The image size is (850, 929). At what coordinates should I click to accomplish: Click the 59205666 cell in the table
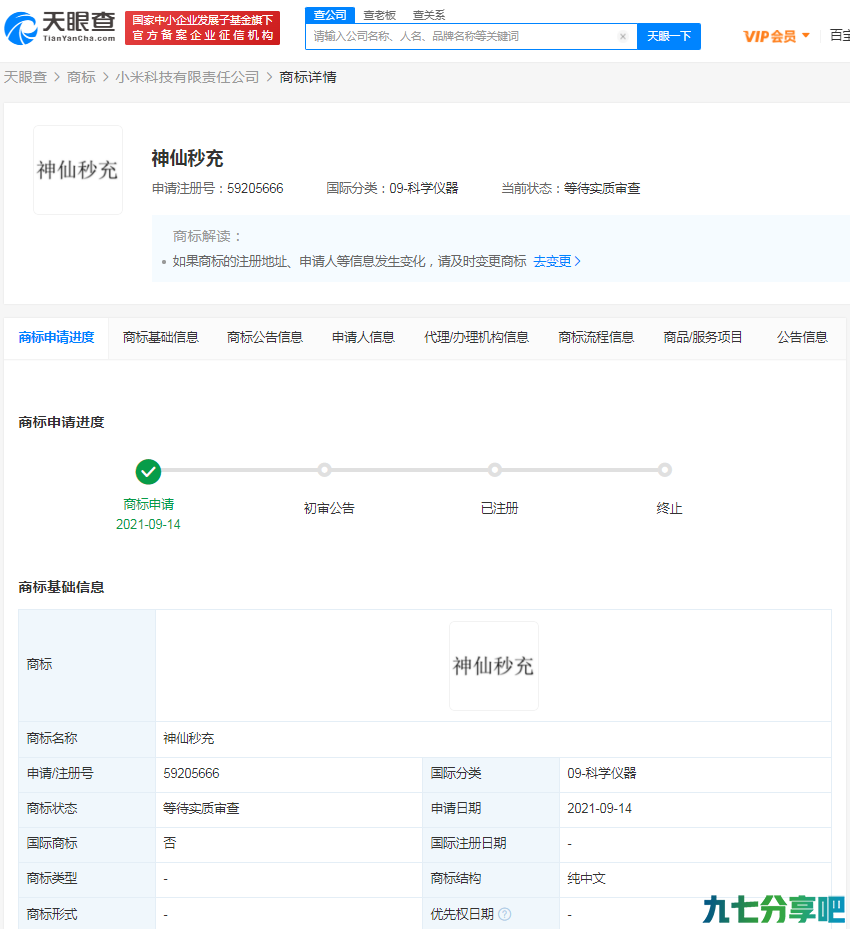point(289,773)
